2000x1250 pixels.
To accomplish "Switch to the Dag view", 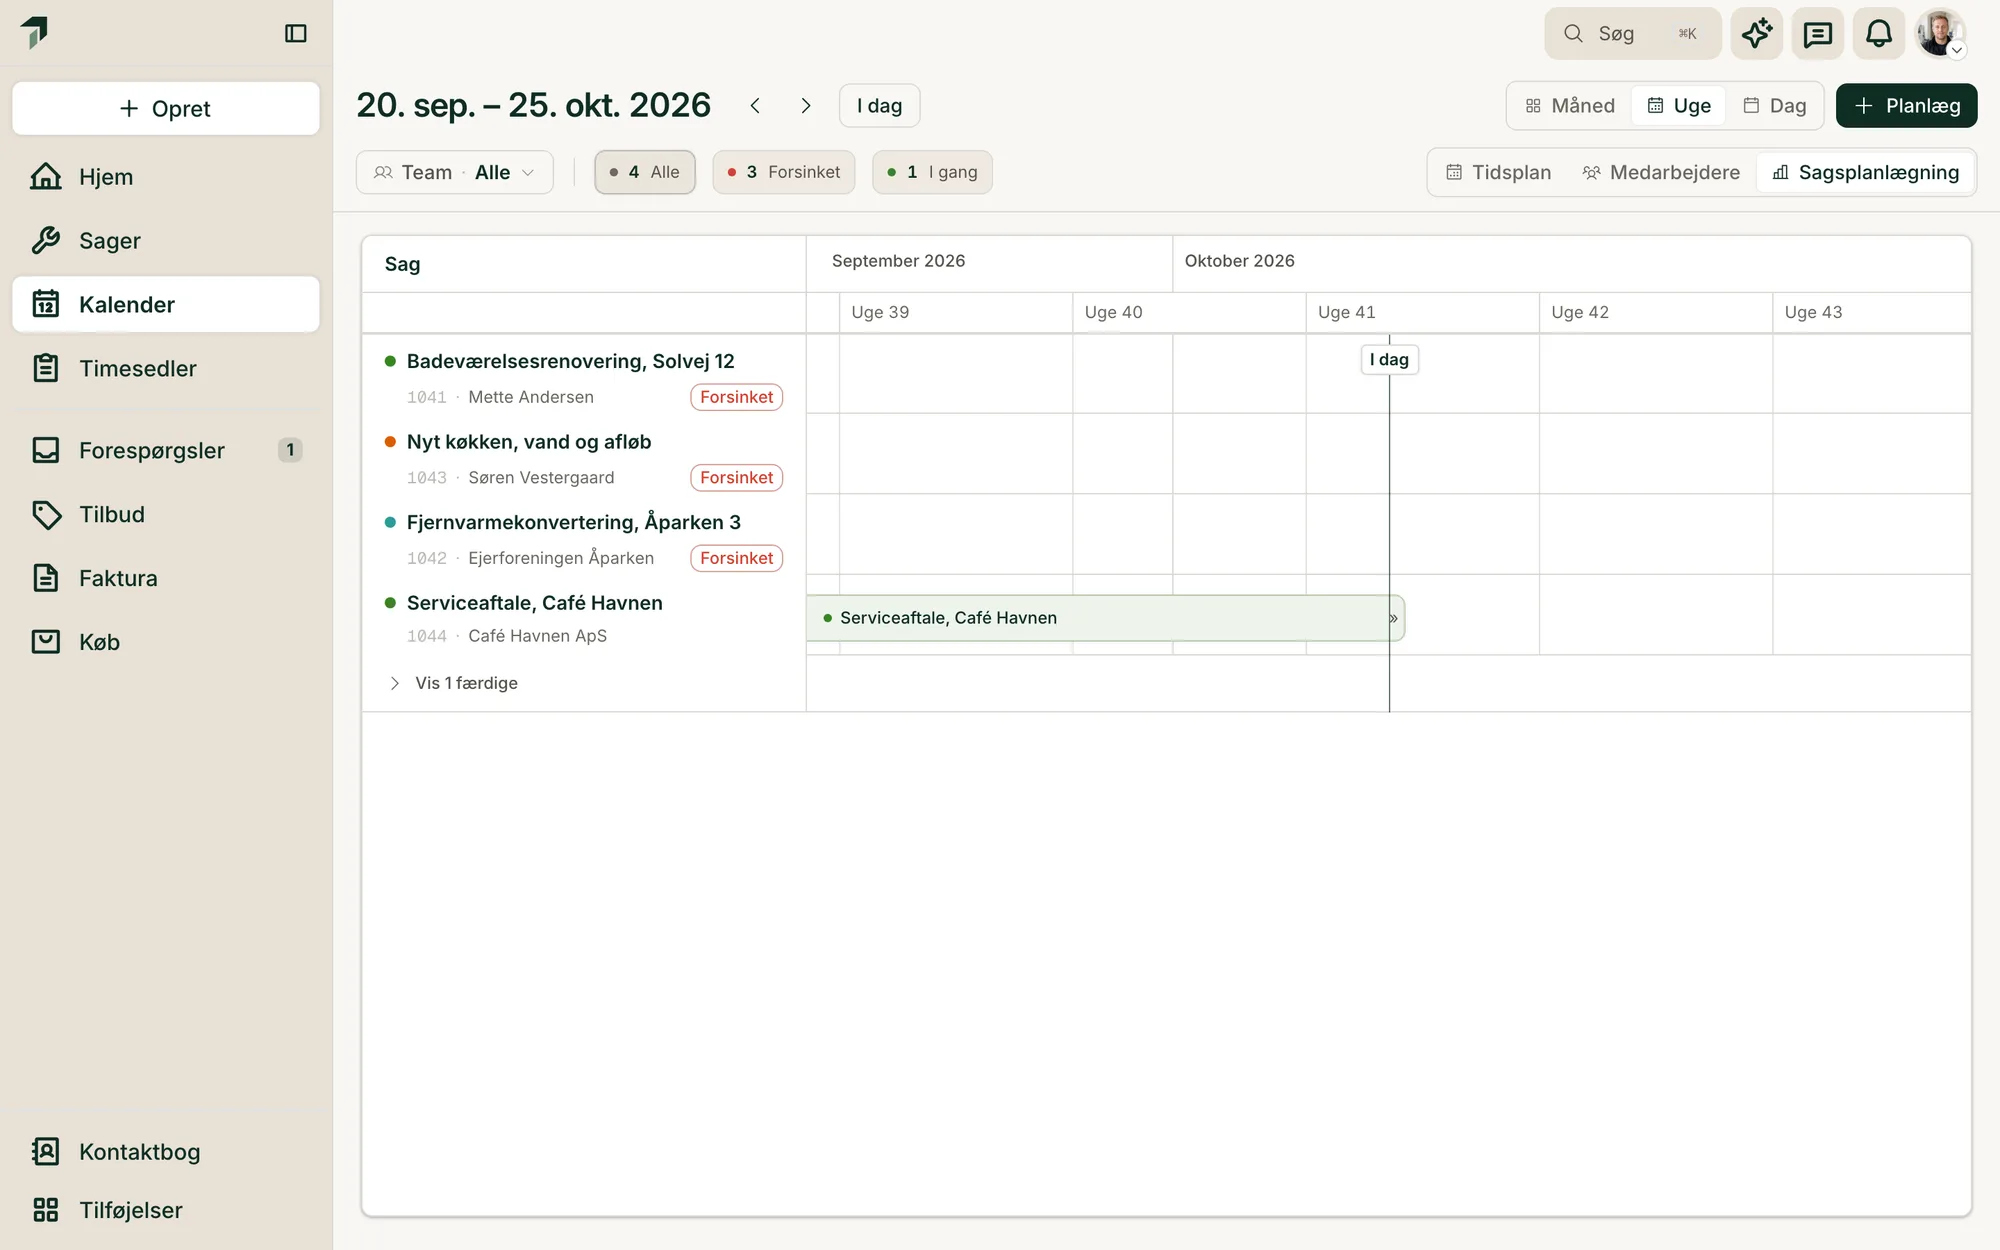I will 1775,106.
